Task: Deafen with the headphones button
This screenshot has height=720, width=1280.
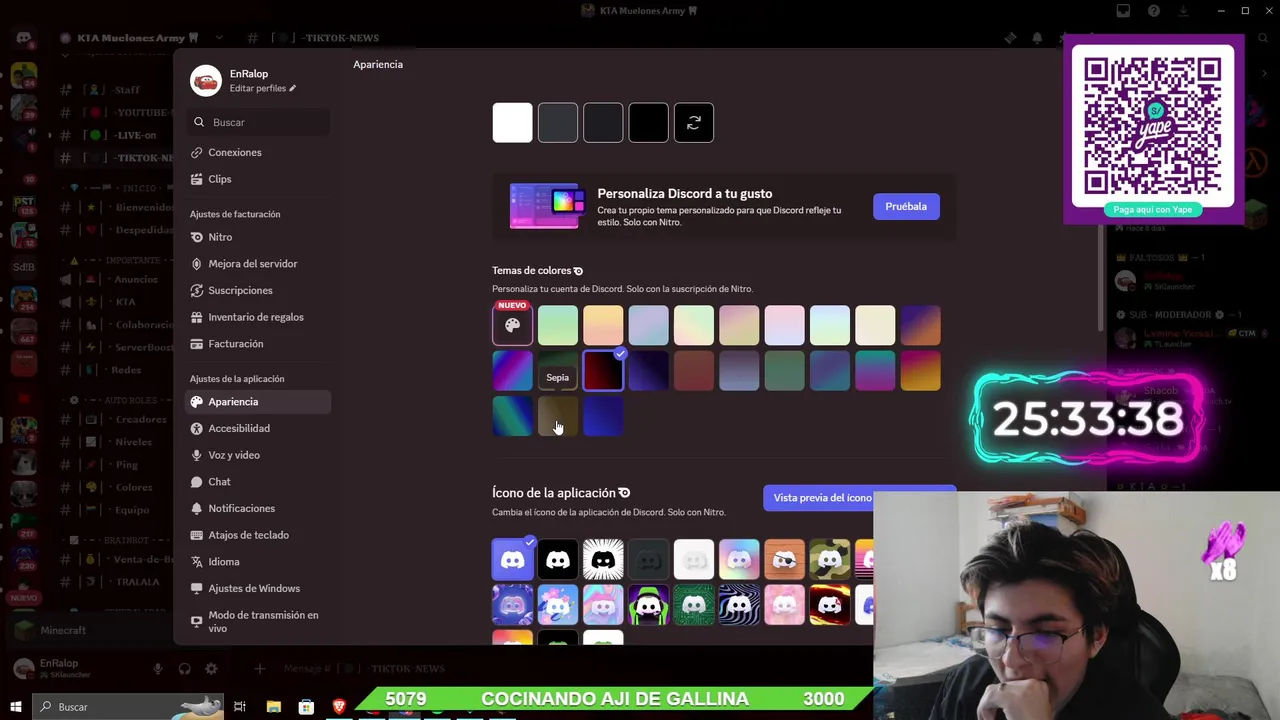Action: coord(184,669)
